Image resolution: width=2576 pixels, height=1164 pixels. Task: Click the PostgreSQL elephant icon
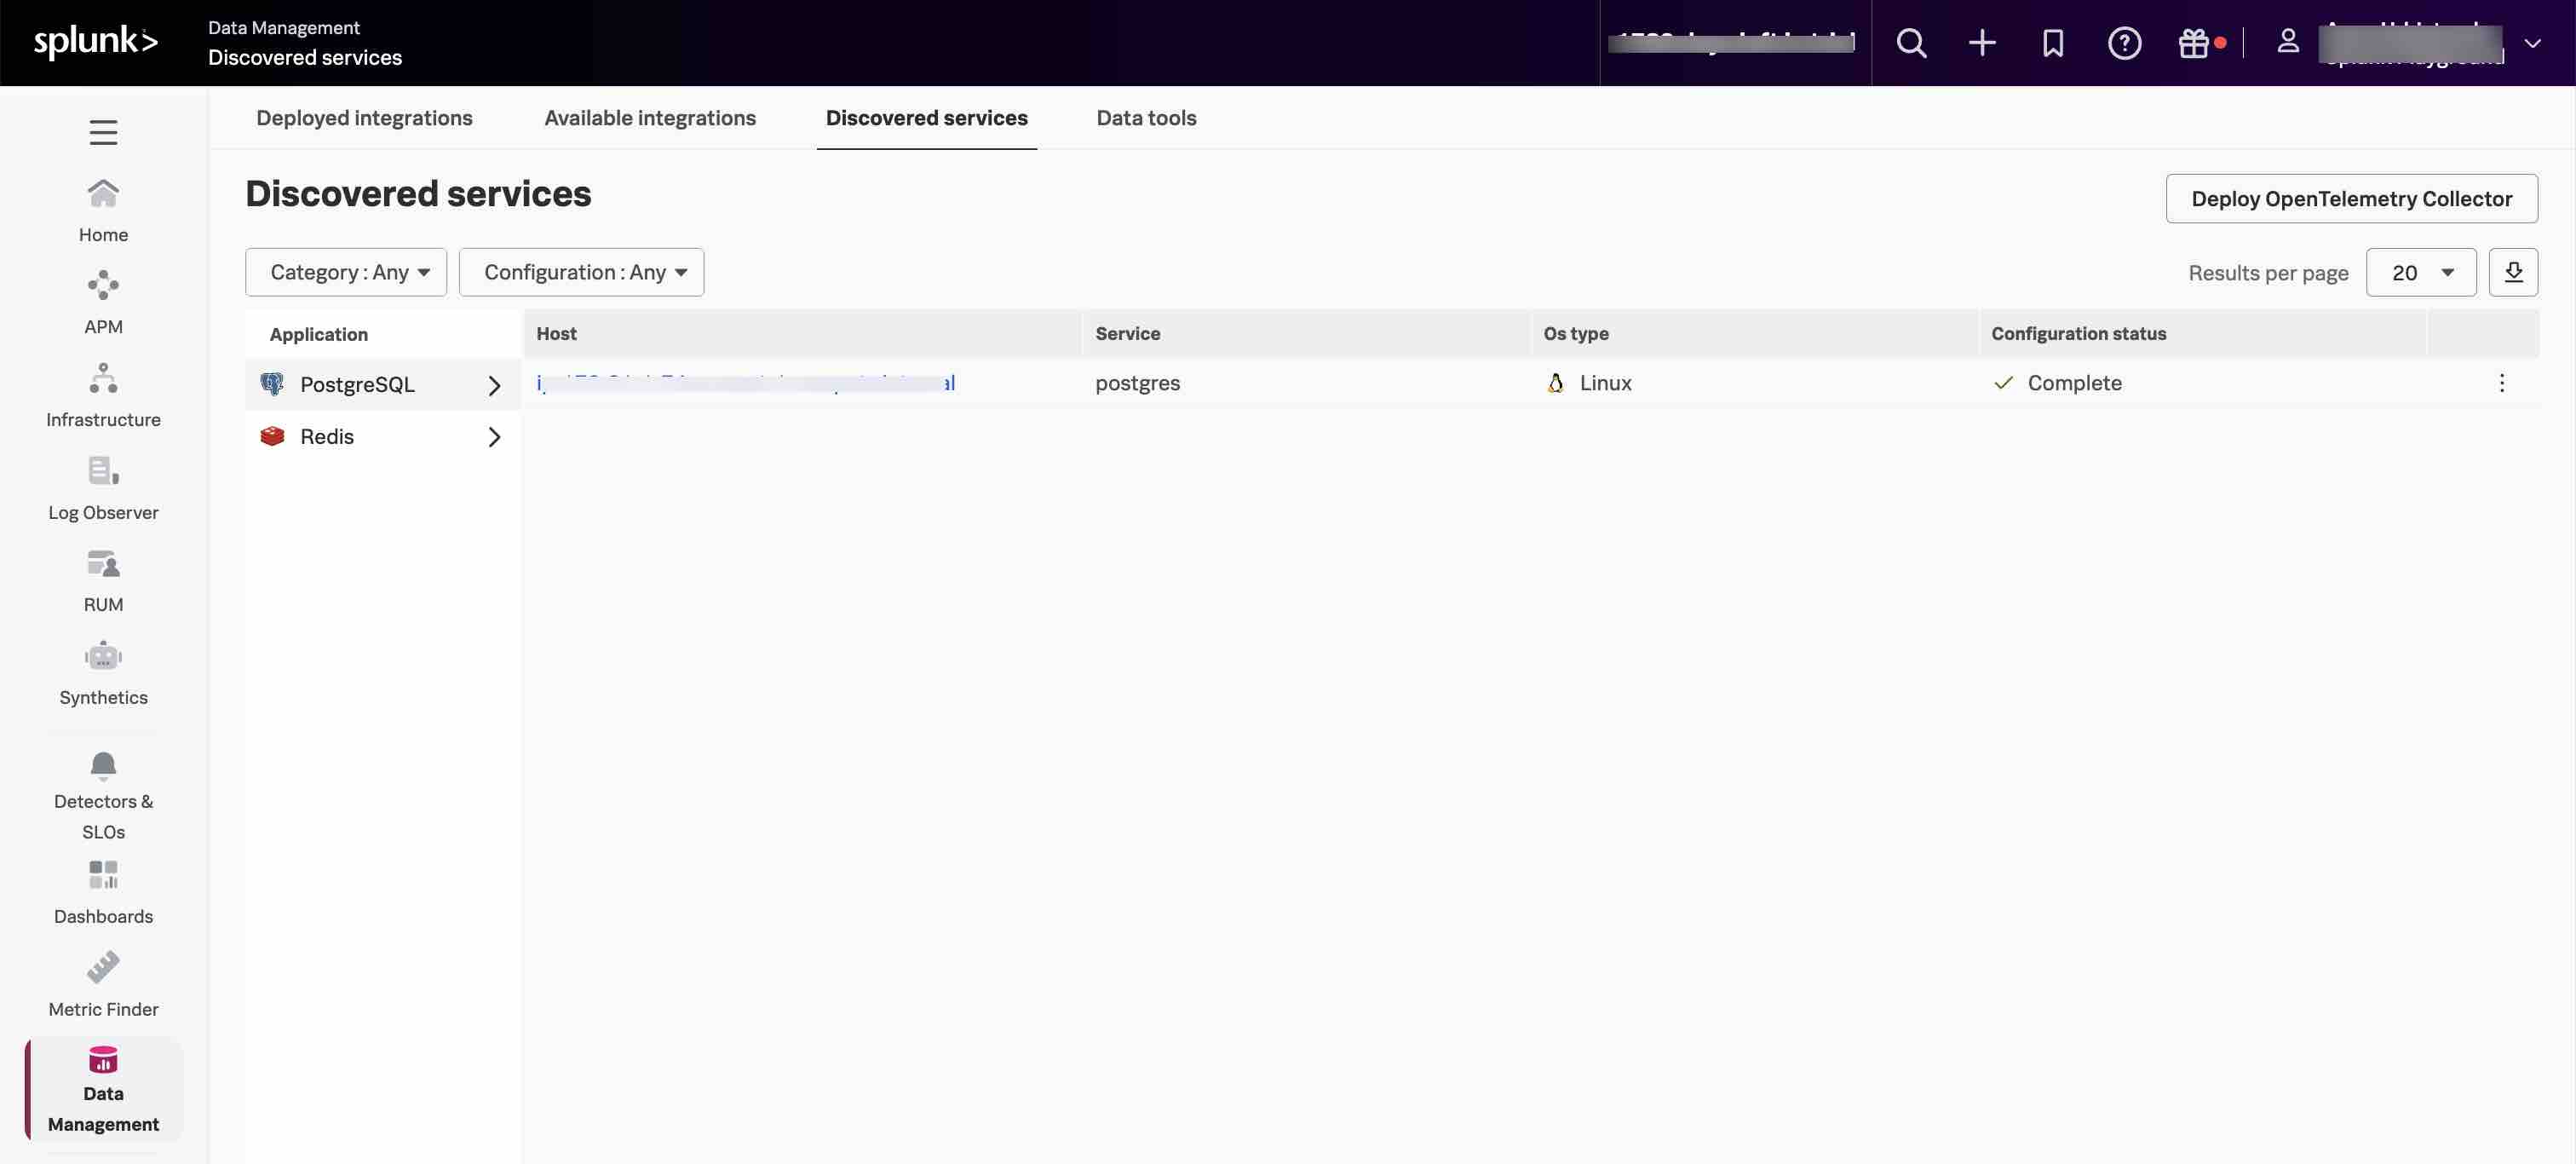pos(272,384)
